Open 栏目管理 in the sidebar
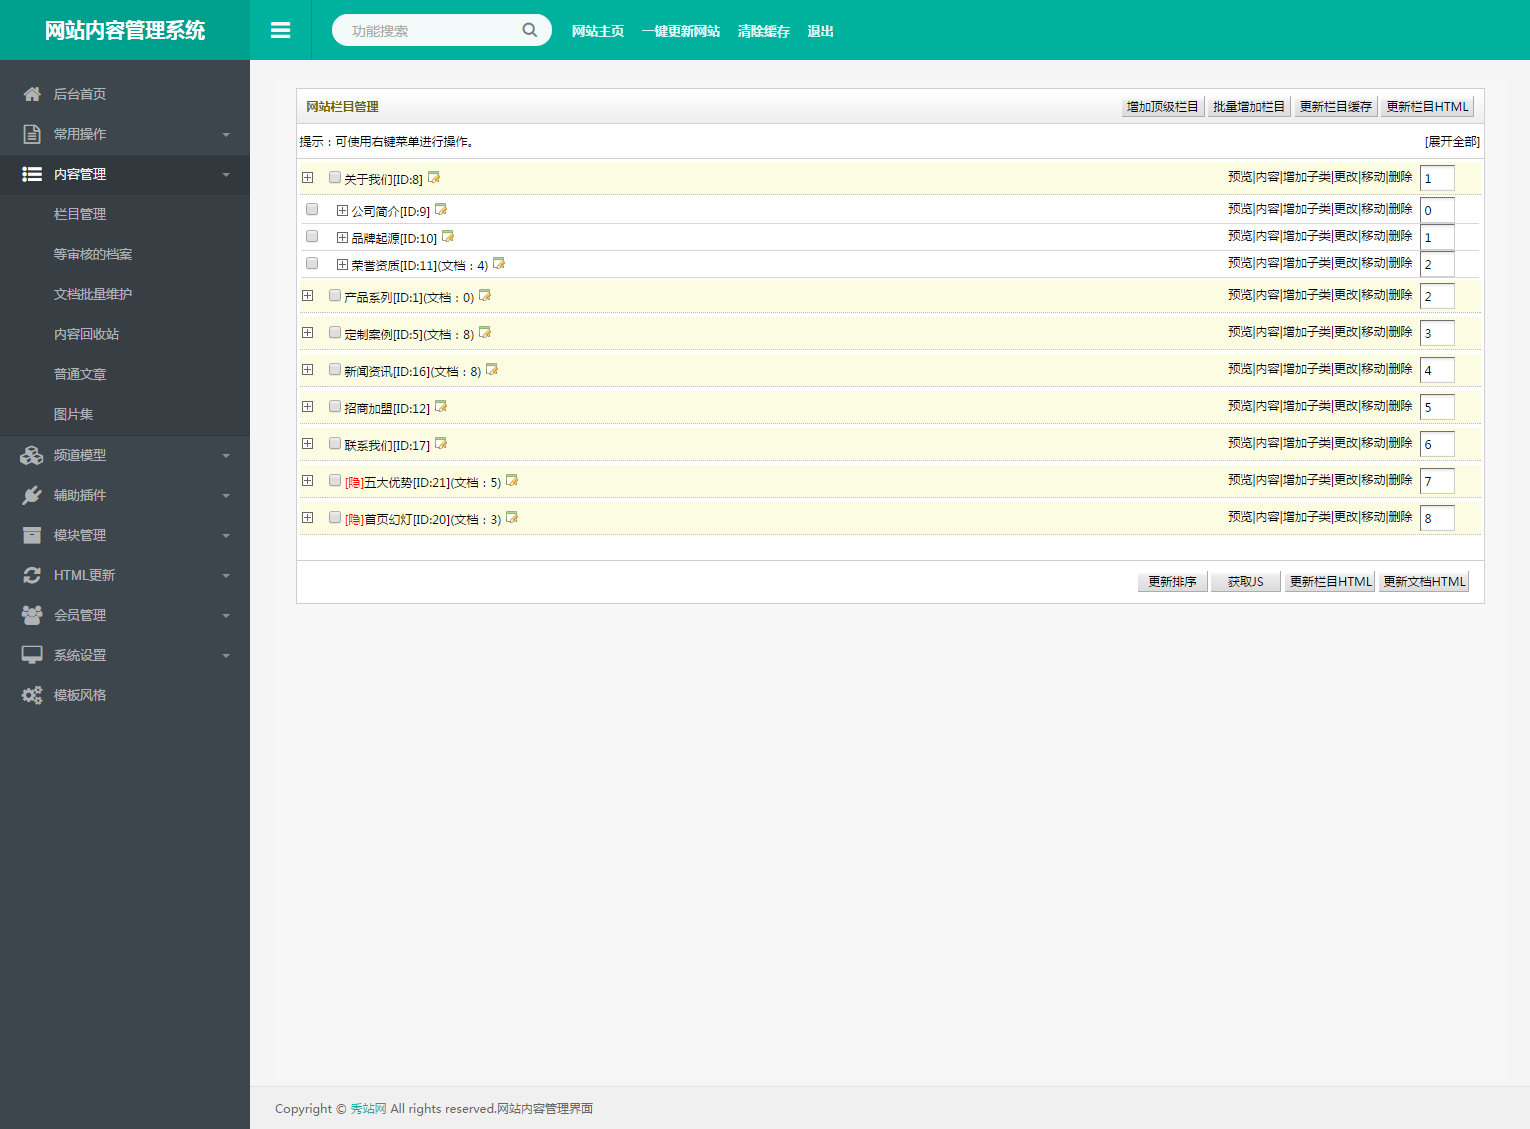 pyautogui.click(x=80, y=214)
